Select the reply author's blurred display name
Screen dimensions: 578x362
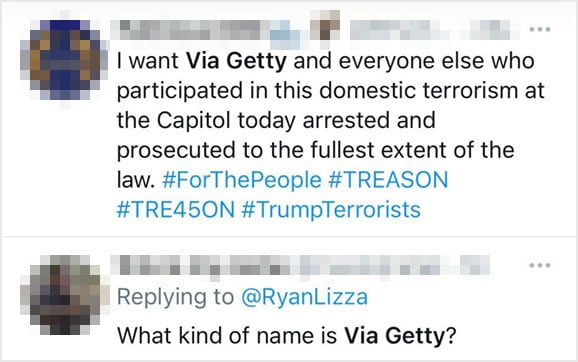tap(206, 265)
